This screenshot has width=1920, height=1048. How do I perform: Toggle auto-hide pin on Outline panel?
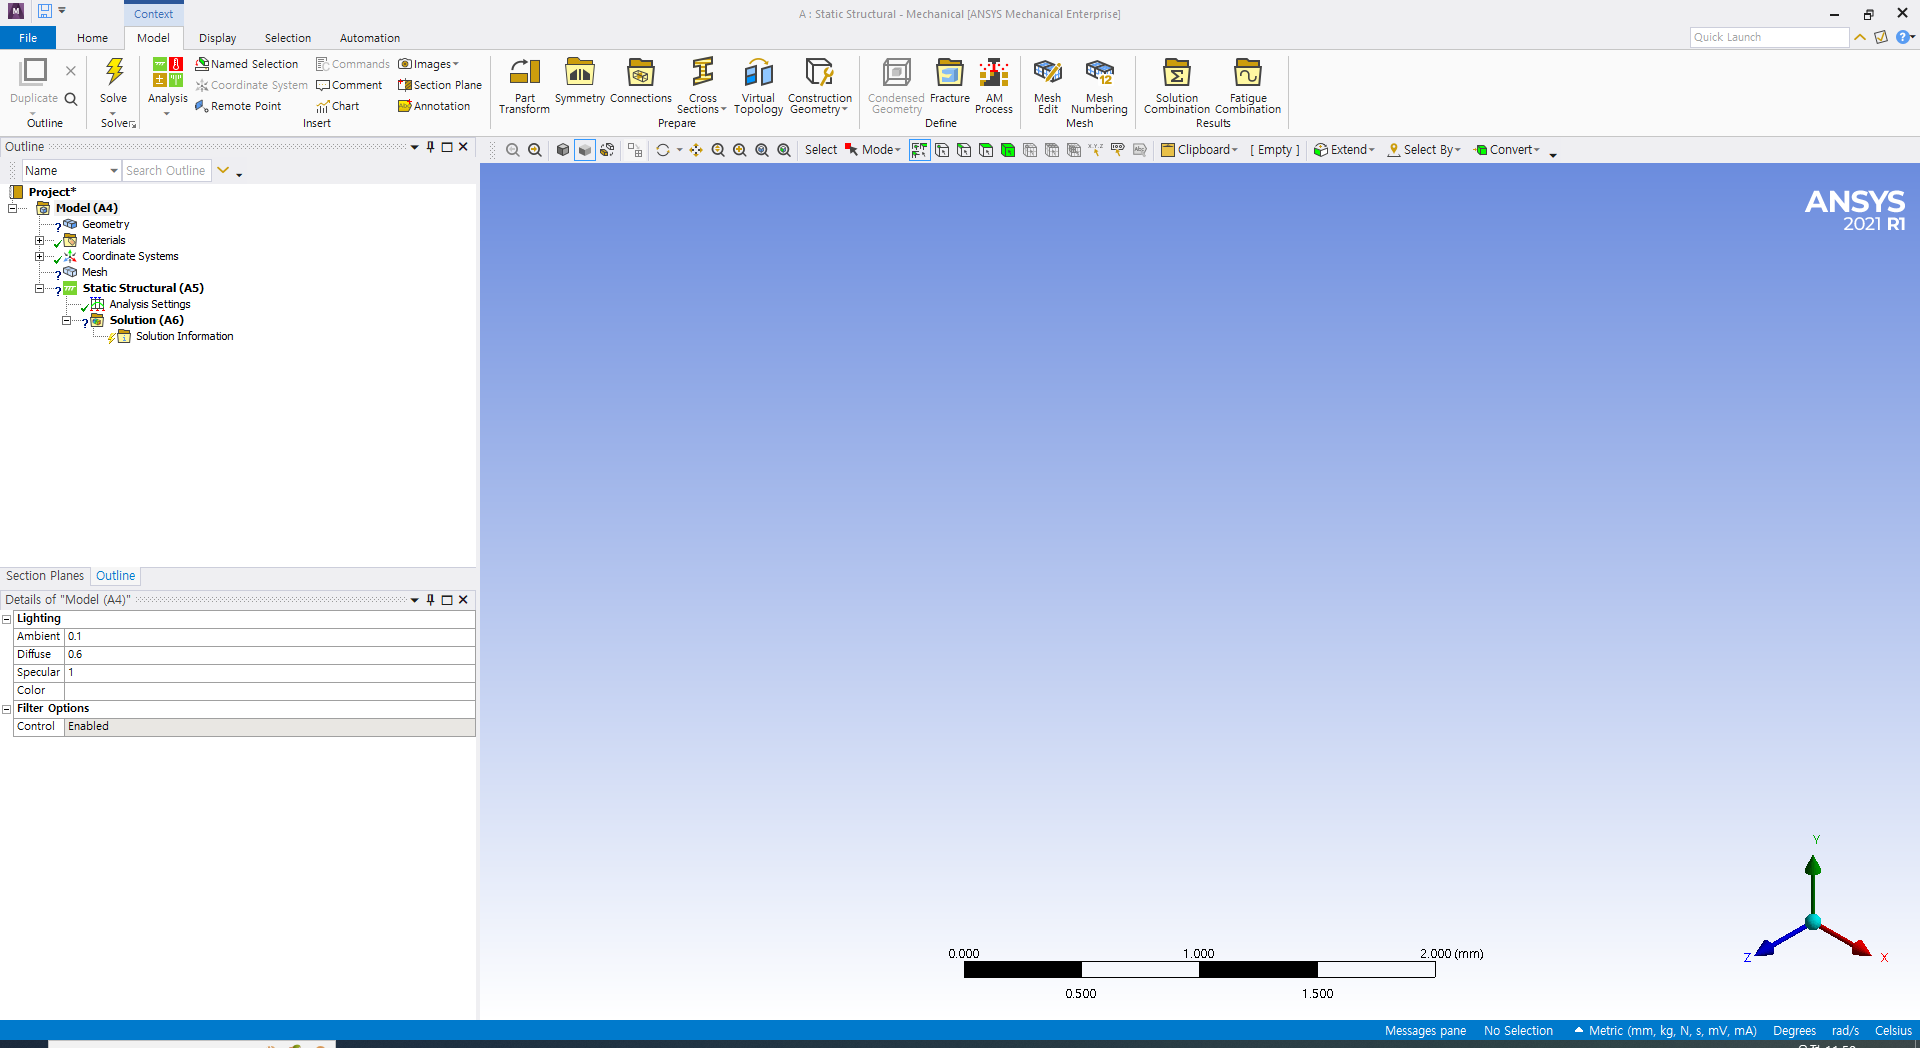431,147
